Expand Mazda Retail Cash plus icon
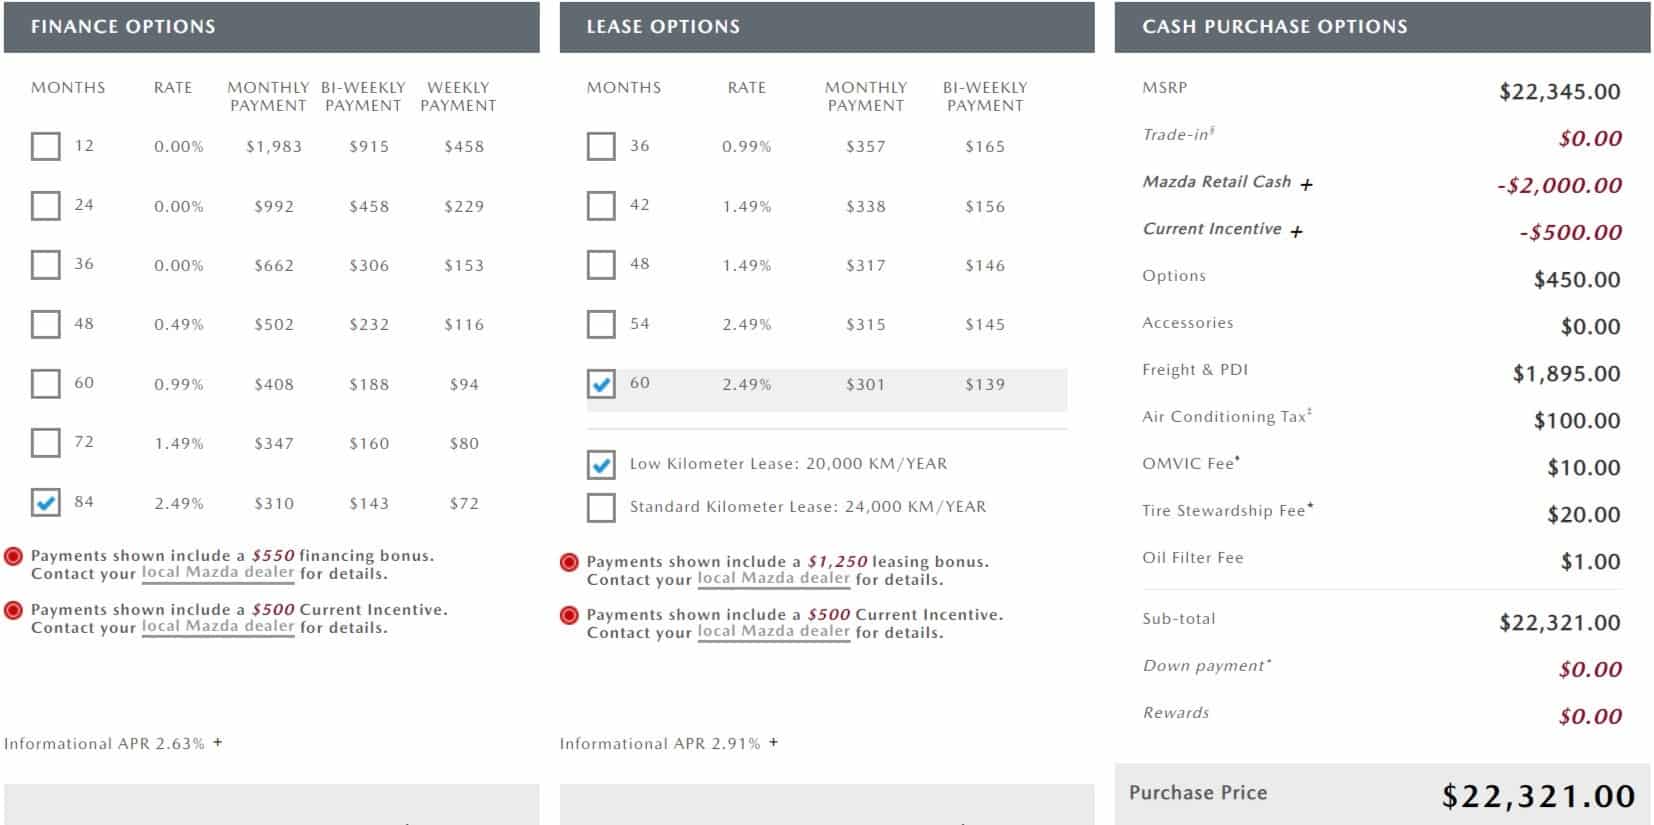 1306,184
